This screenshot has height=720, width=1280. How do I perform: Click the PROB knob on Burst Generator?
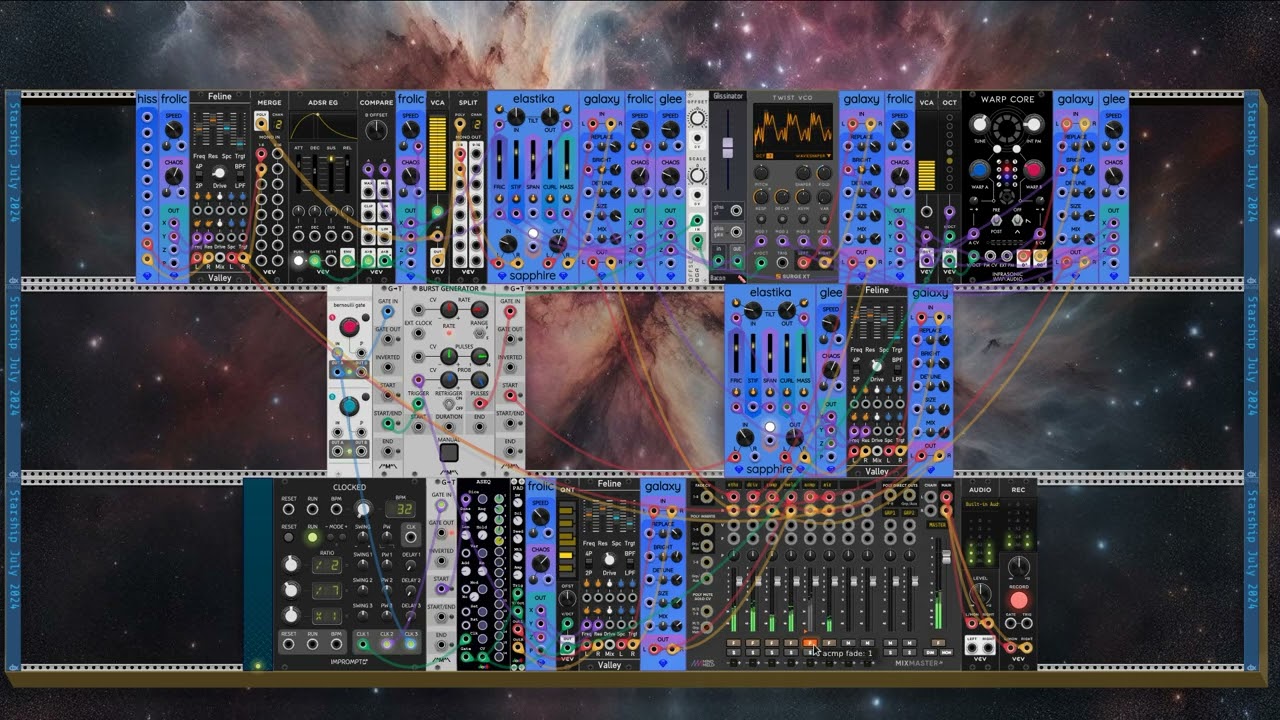479,380
